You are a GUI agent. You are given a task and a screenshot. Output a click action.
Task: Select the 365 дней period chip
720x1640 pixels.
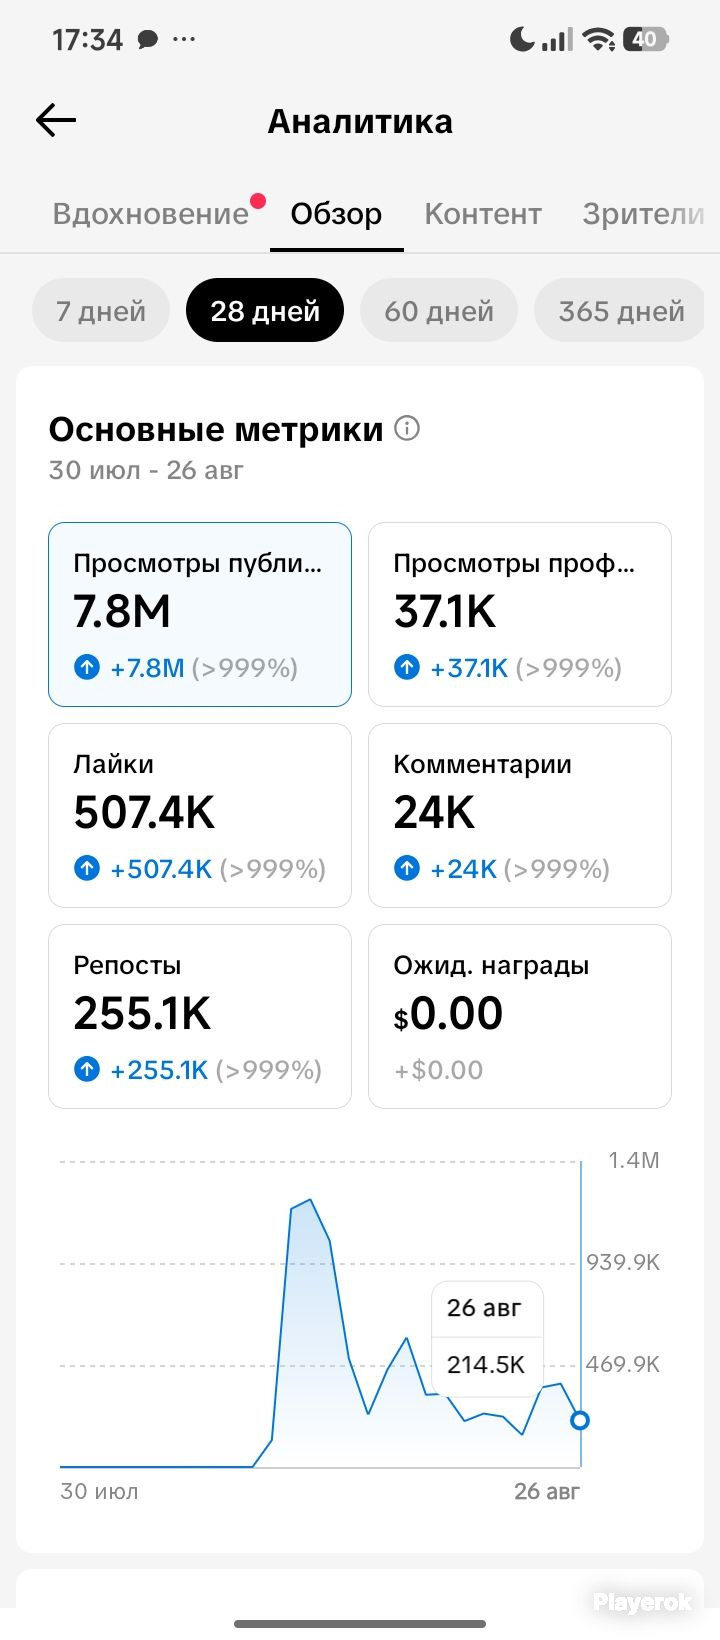click(620, 310)
